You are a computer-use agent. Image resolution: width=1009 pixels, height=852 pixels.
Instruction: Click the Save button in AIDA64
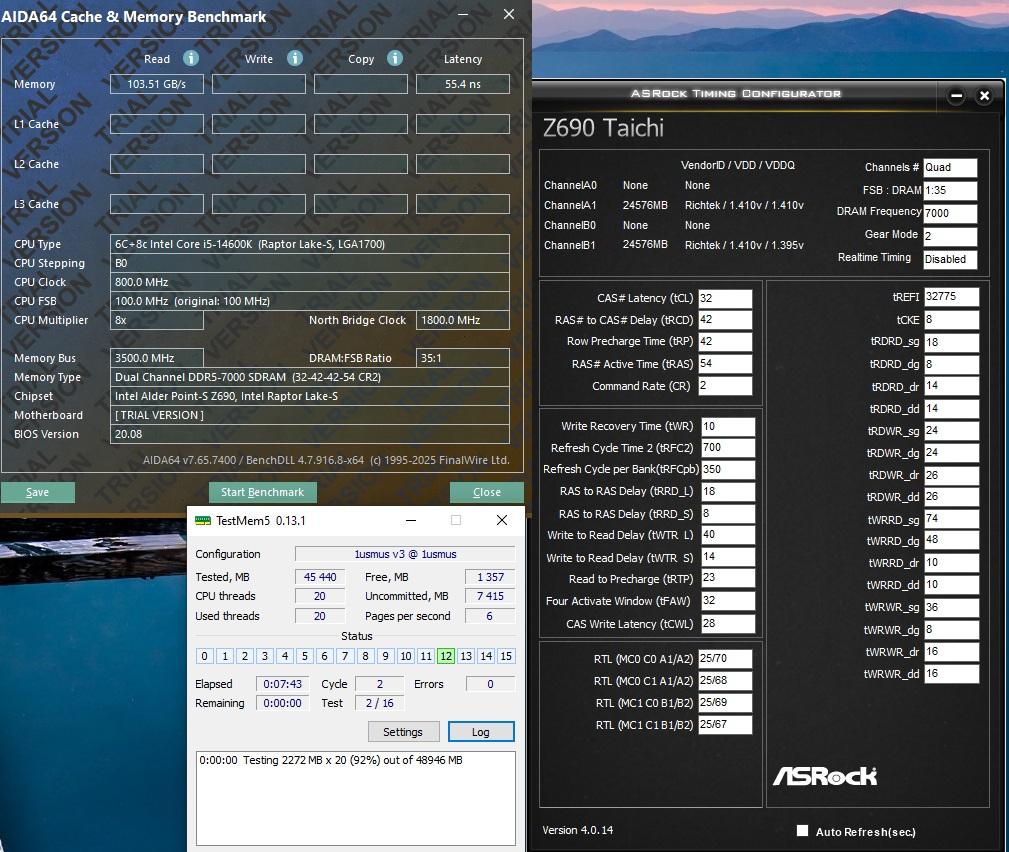38,492
